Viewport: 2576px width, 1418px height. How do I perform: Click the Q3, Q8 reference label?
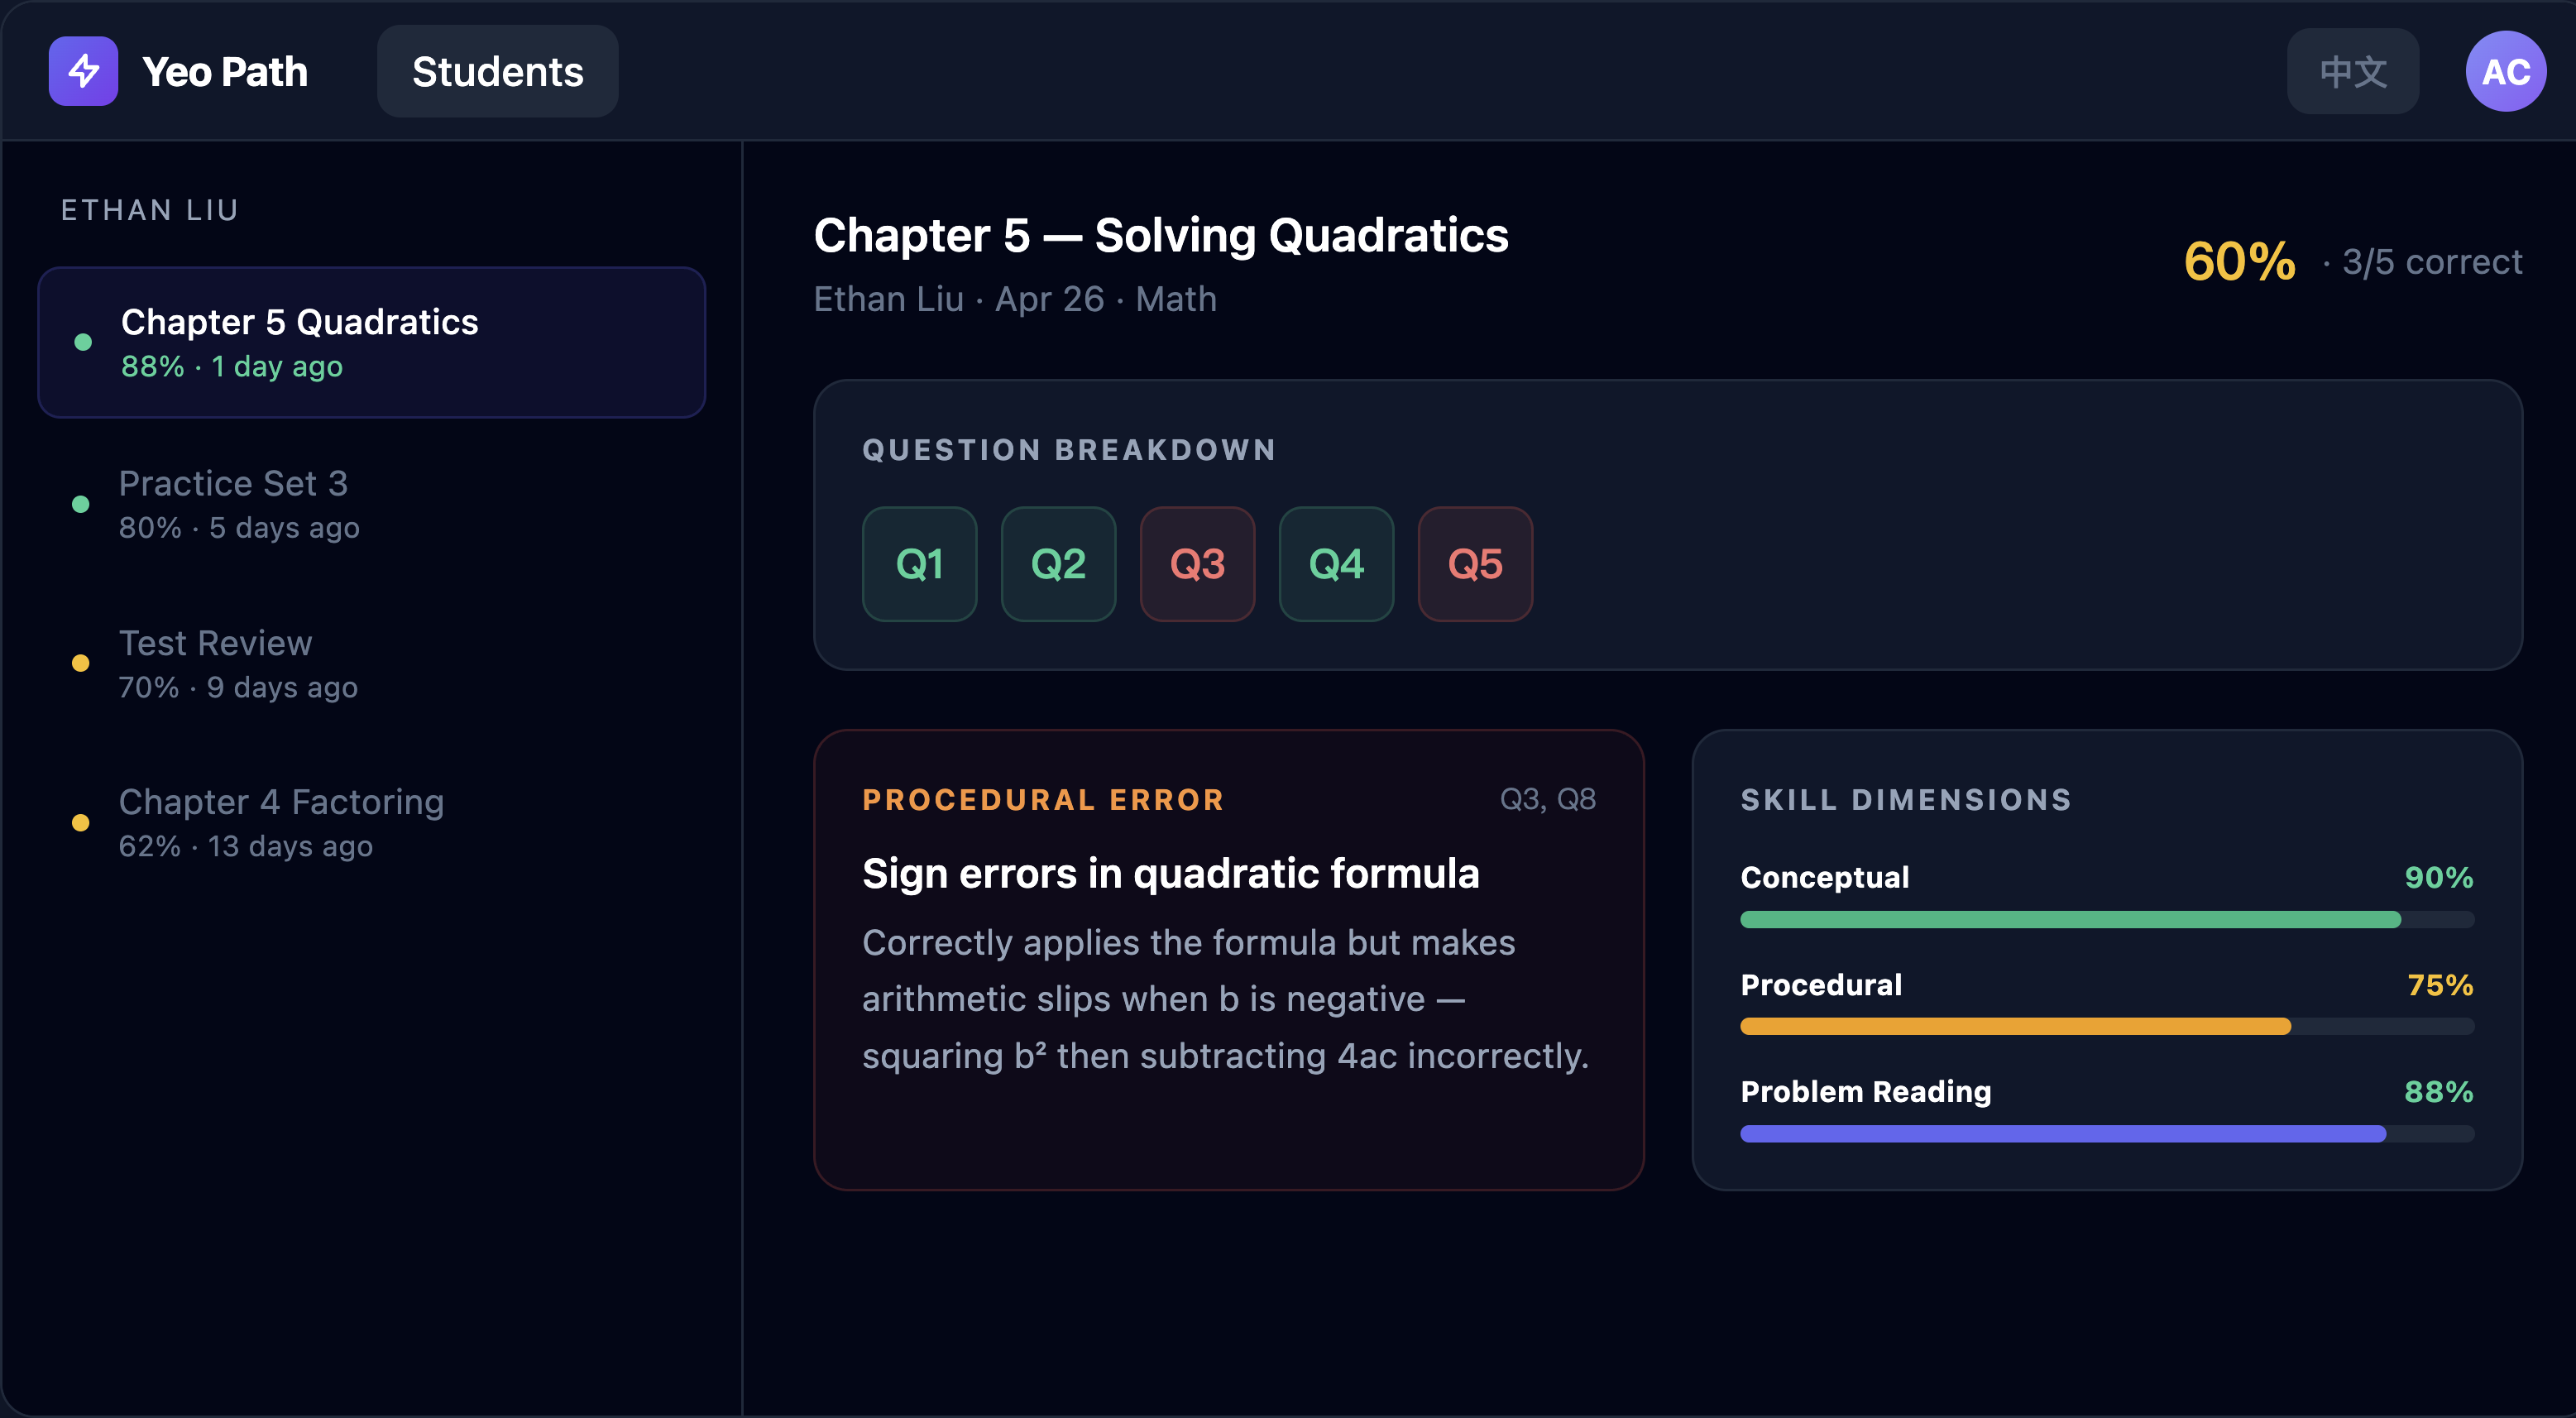tap(1547, 799)
